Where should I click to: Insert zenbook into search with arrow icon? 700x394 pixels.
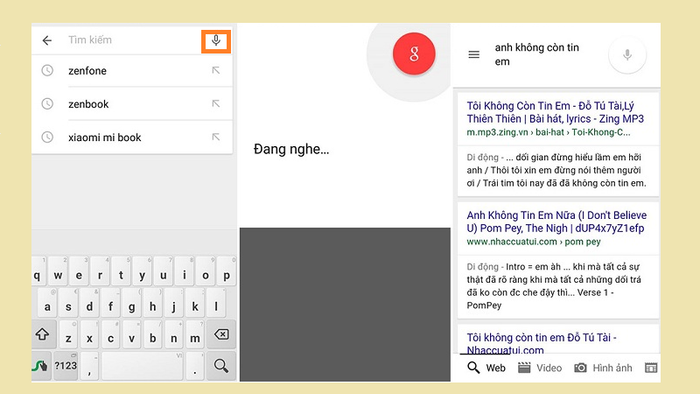point(216,104)
